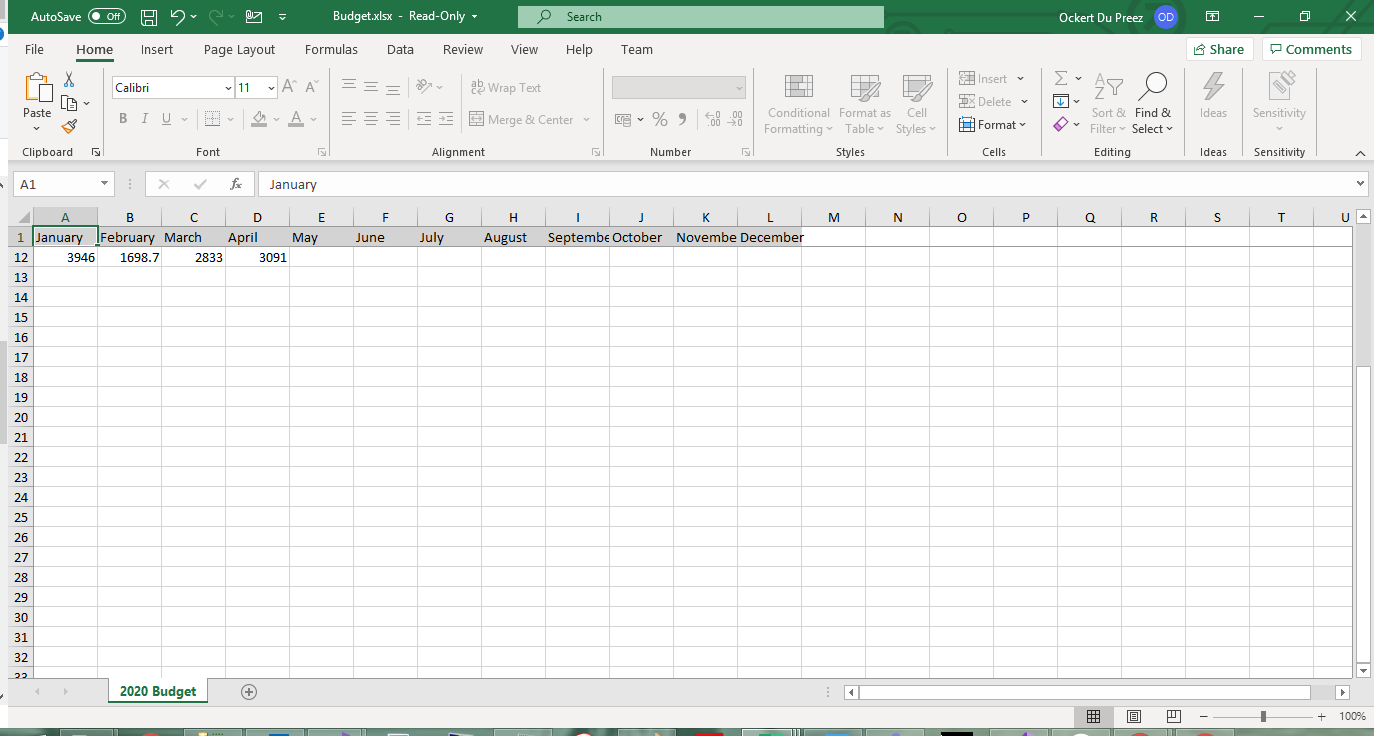Click Format as Table

[864, 103]
